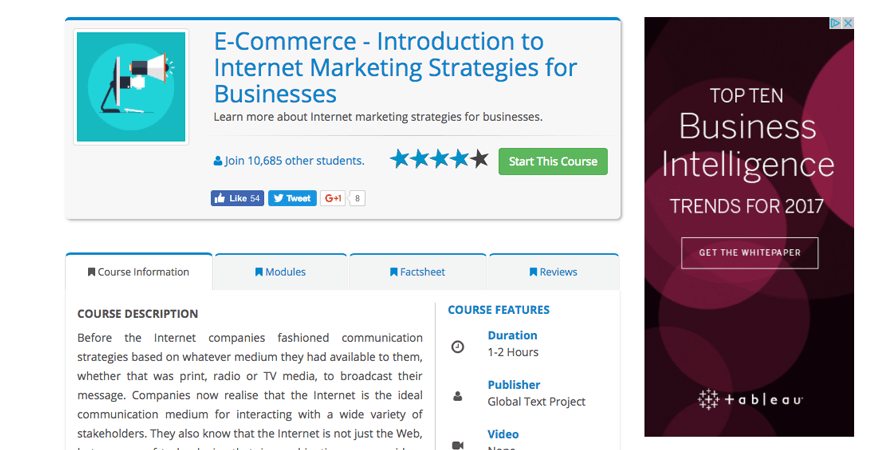Click the Tableau logo in the advertisement
880x450 pixels.
pyautogui.click(x=749, y=399)
